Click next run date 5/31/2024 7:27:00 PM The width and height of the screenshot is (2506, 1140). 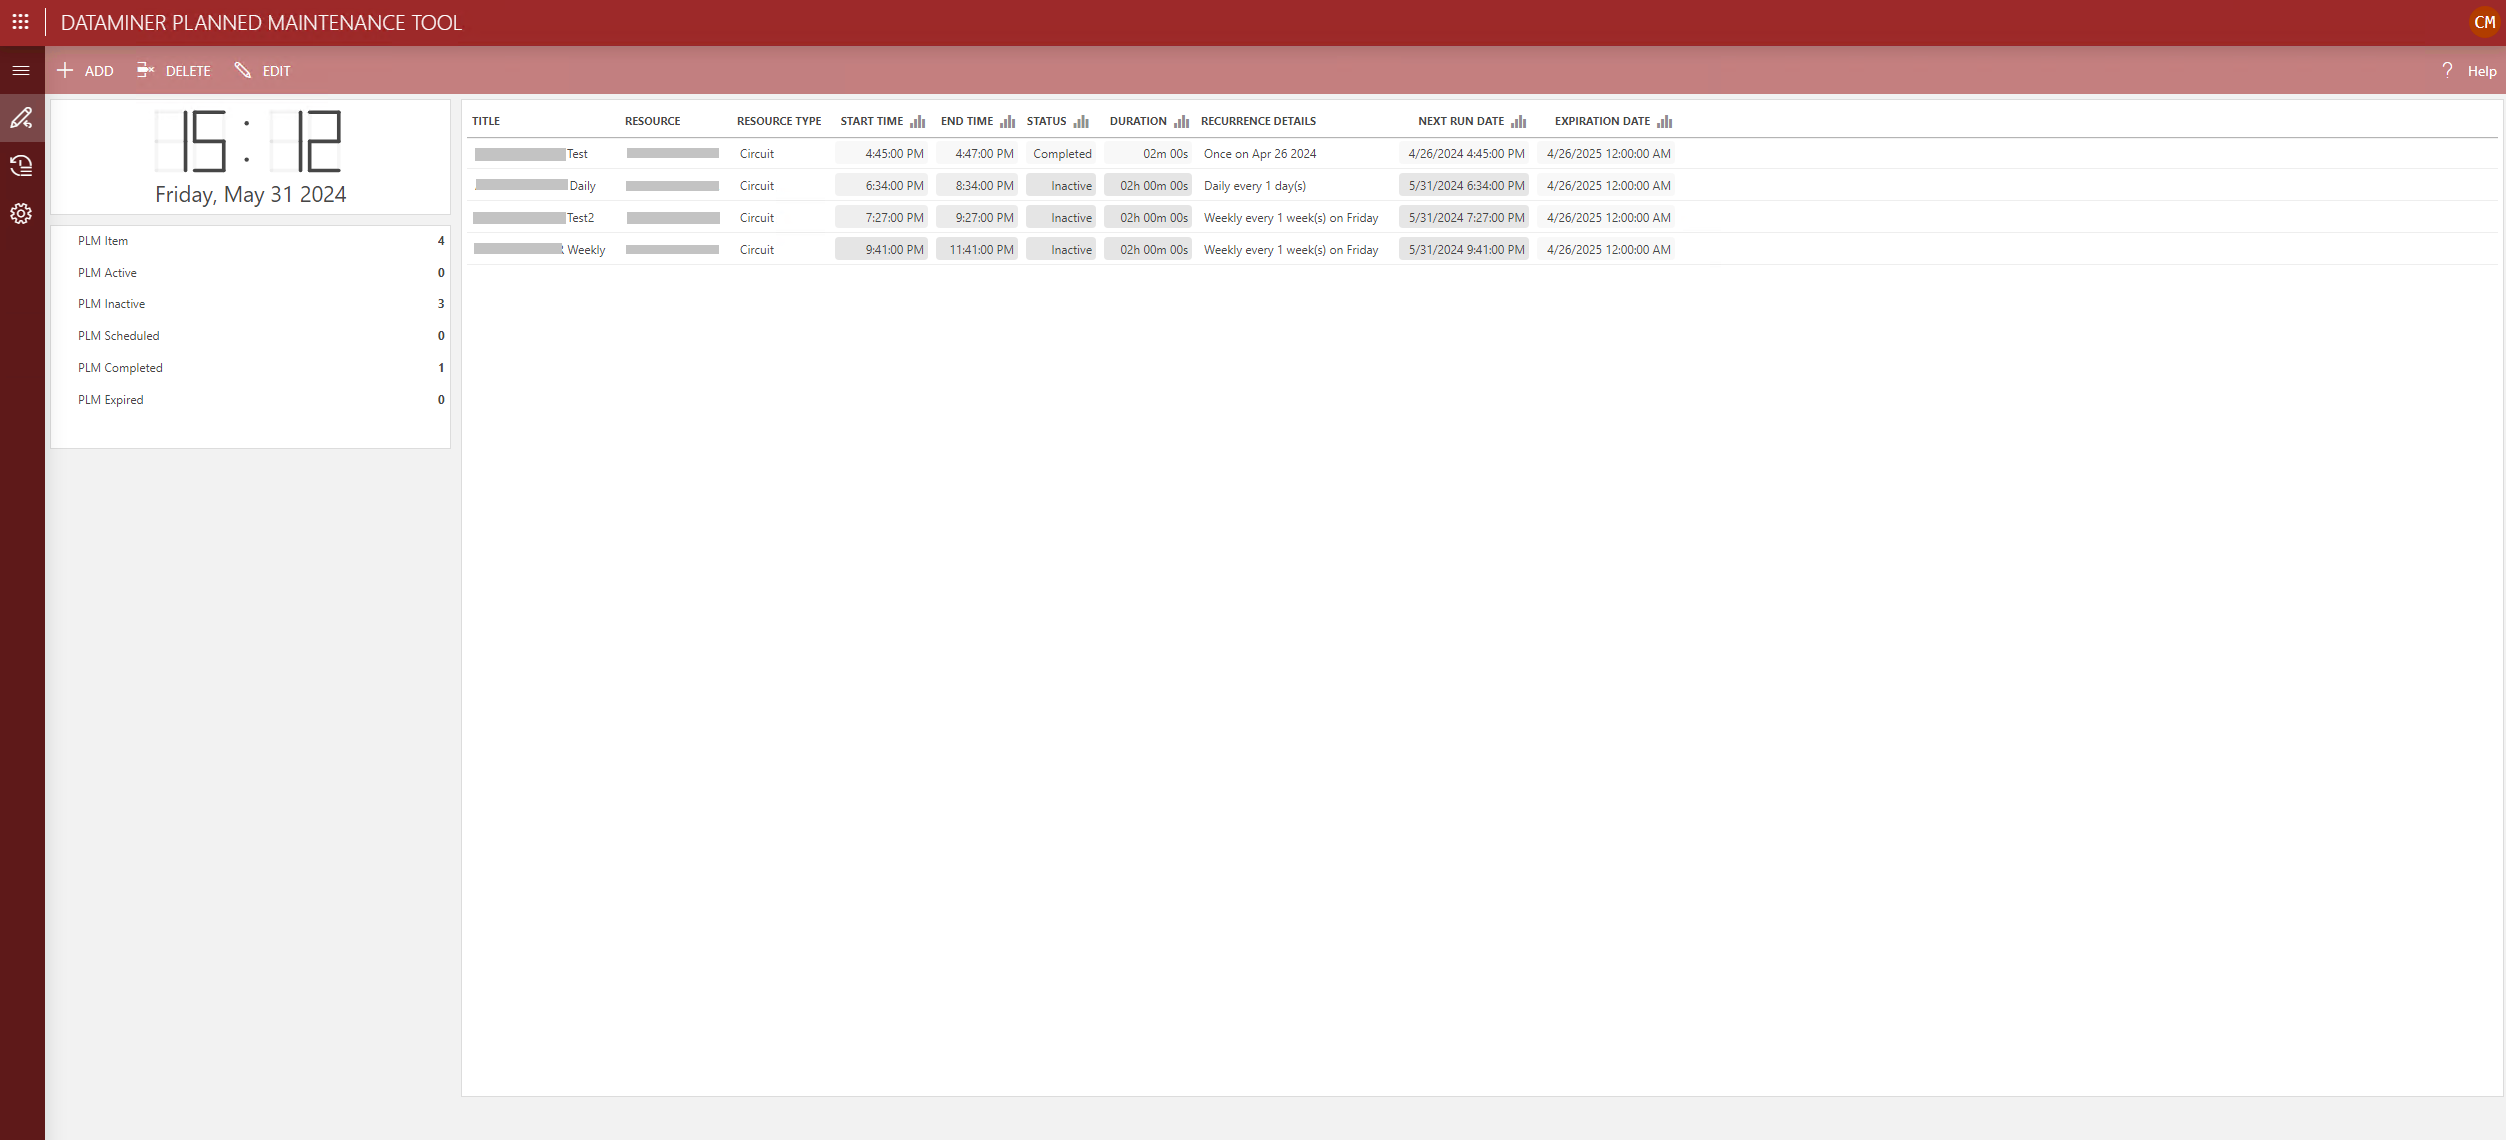(1464, 218)
